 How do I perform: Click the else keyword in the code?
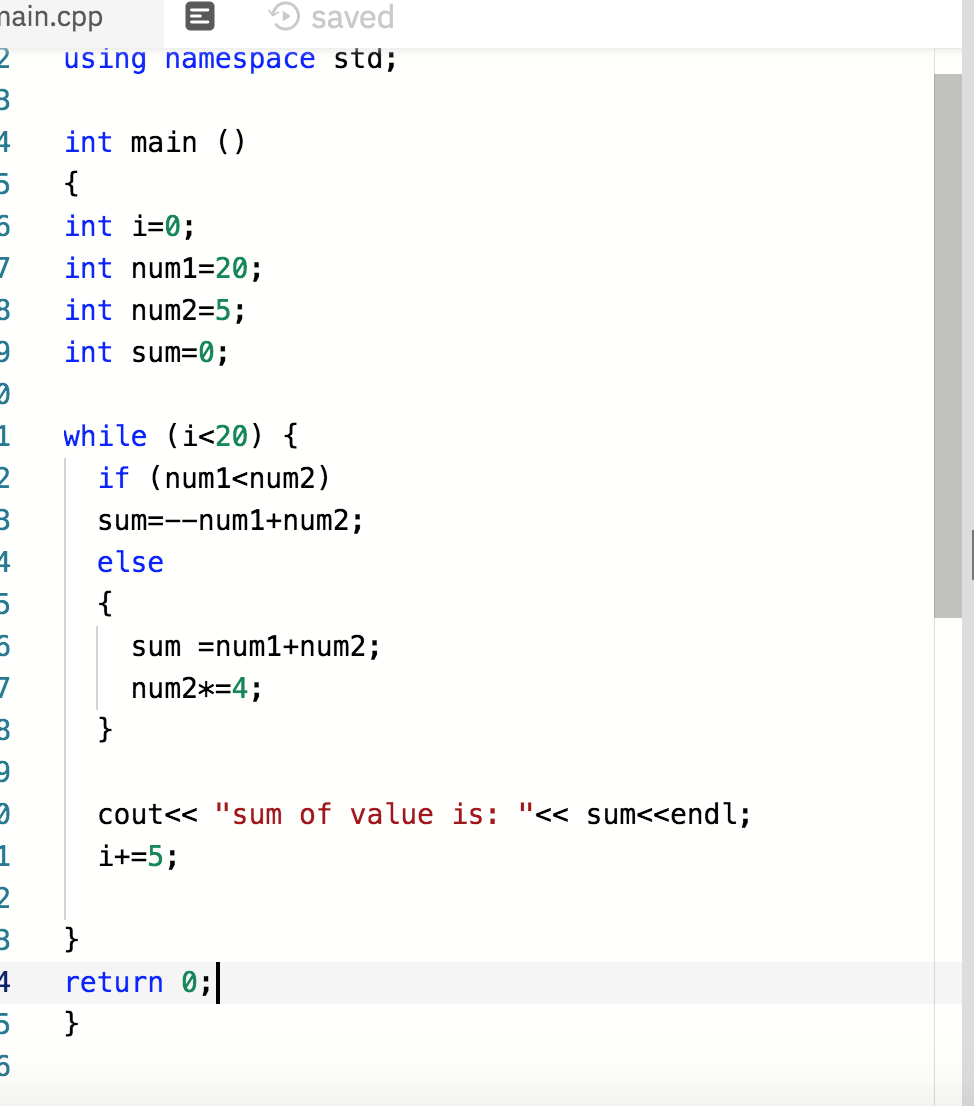130,562
